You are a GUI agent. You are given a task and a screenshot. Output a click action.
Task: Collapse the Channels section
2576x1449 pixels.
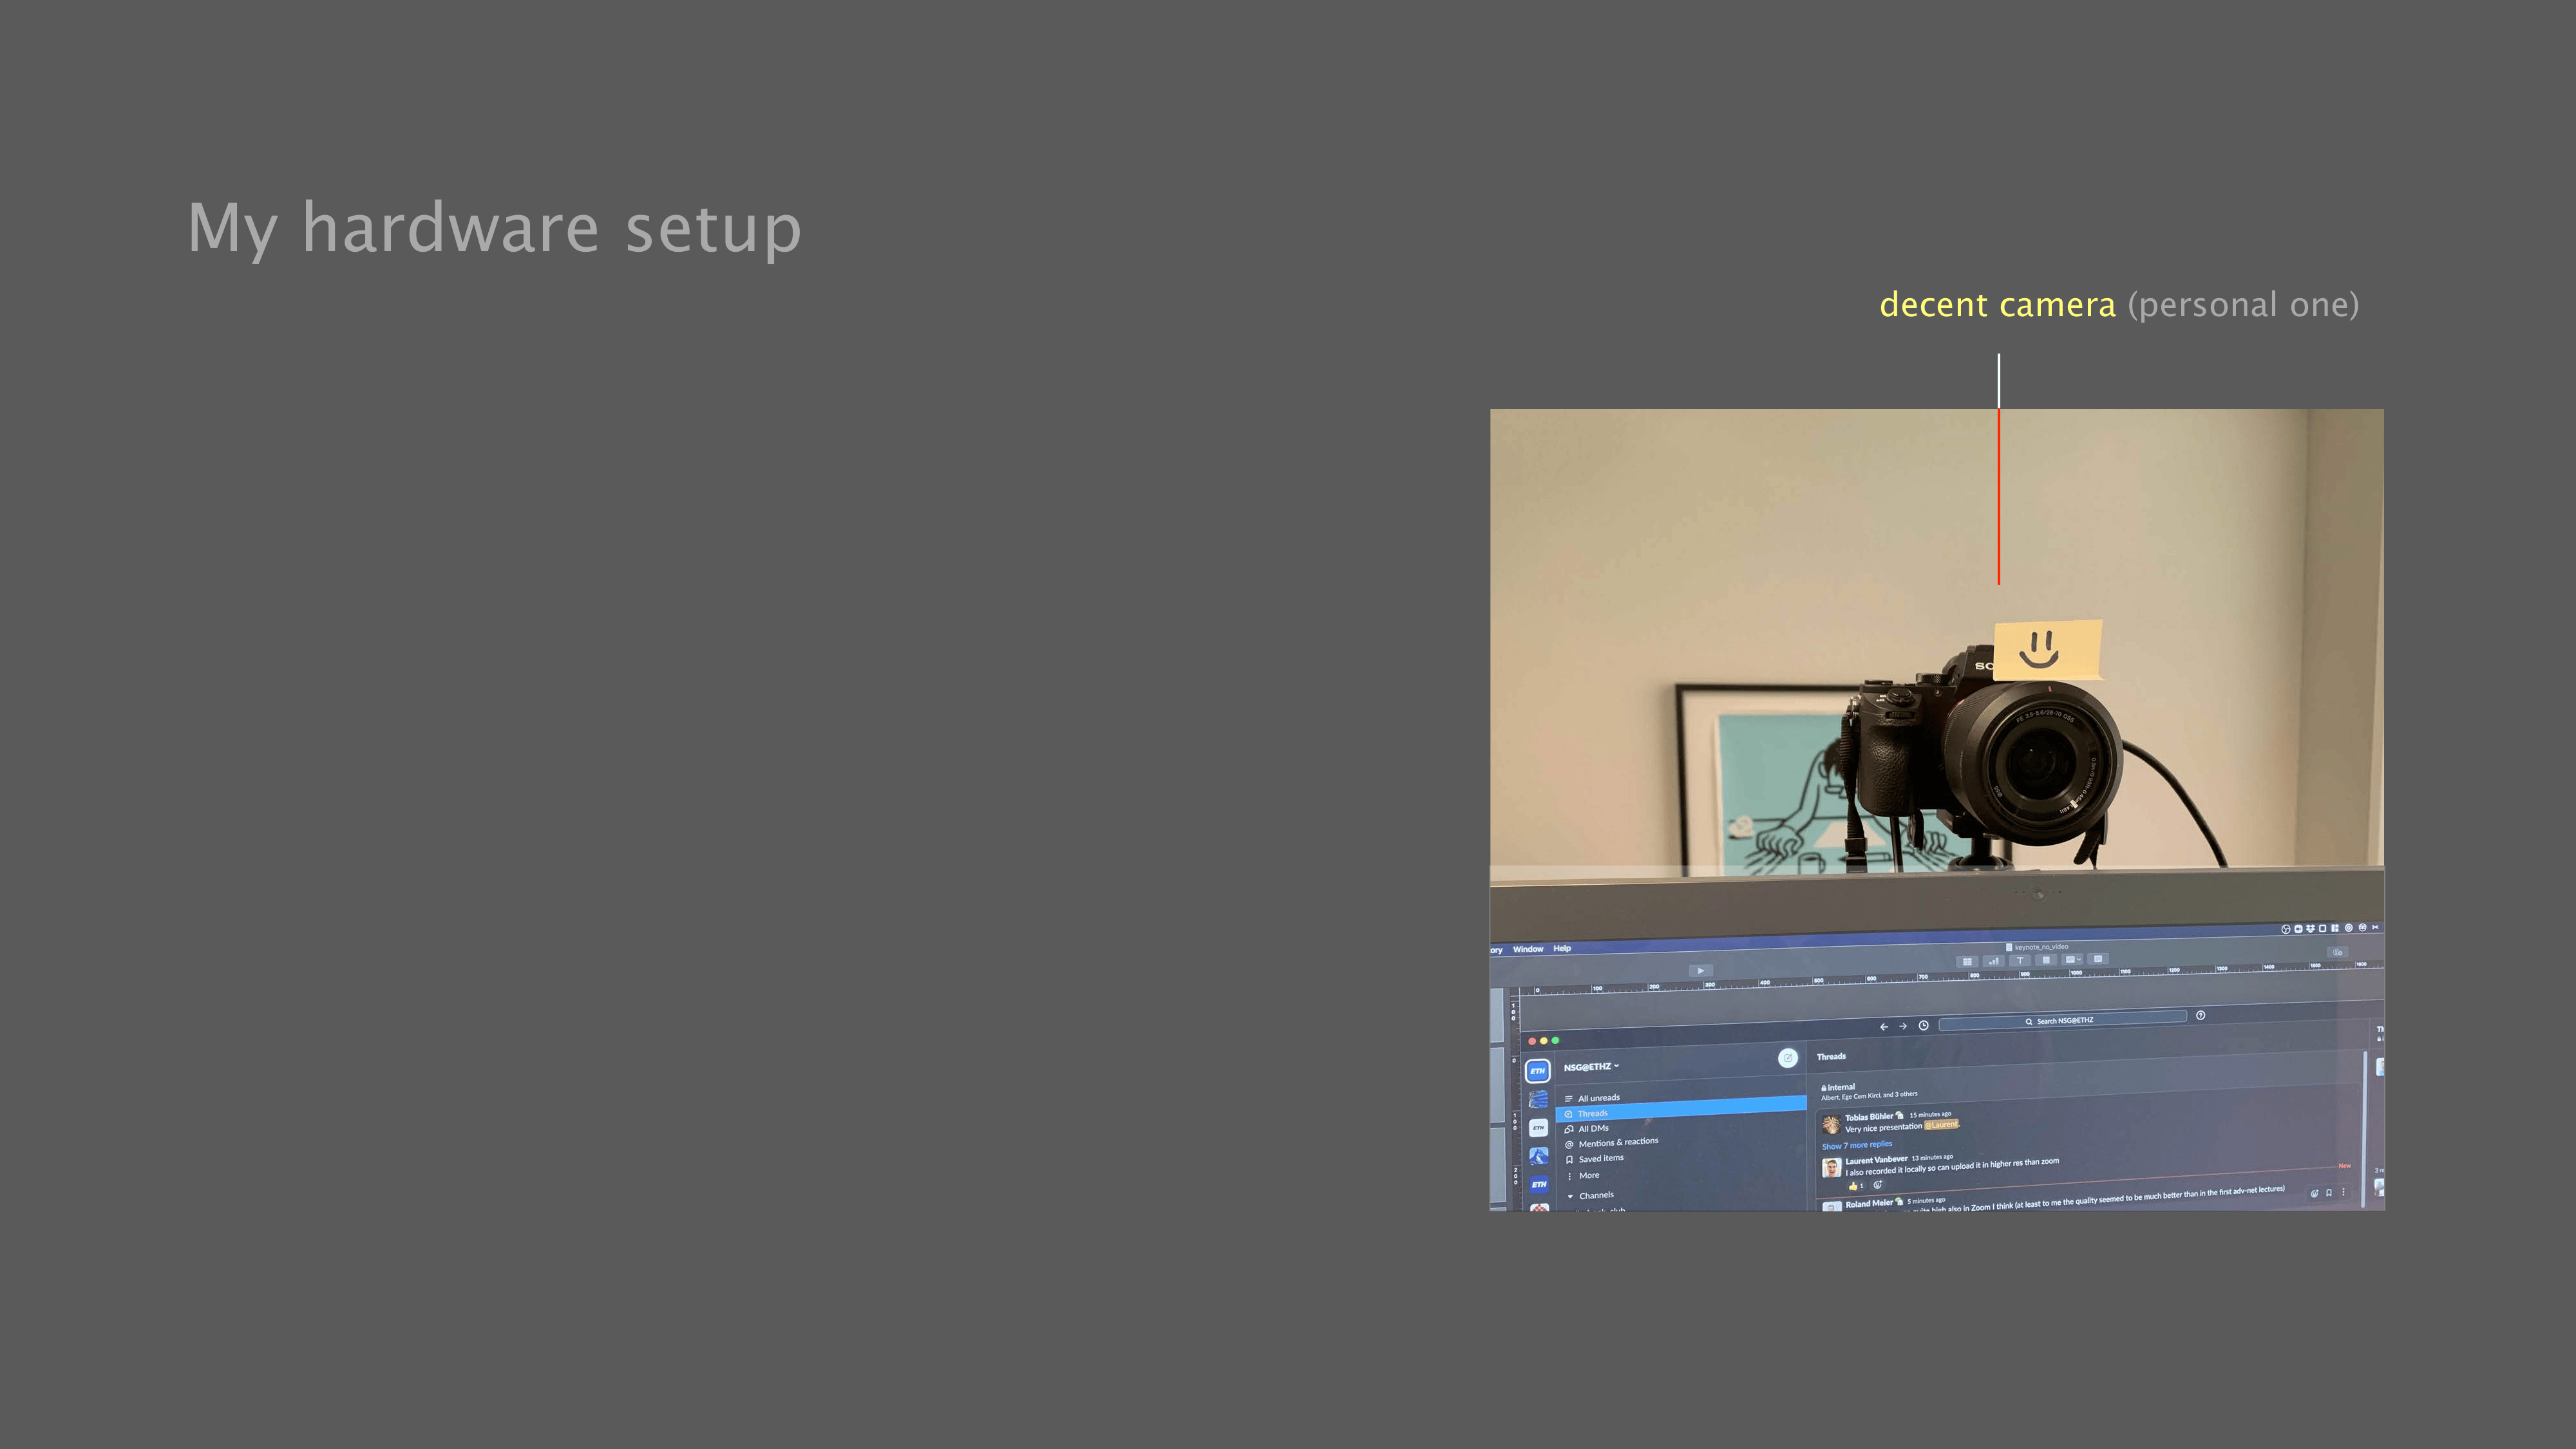[1571, 1196]
